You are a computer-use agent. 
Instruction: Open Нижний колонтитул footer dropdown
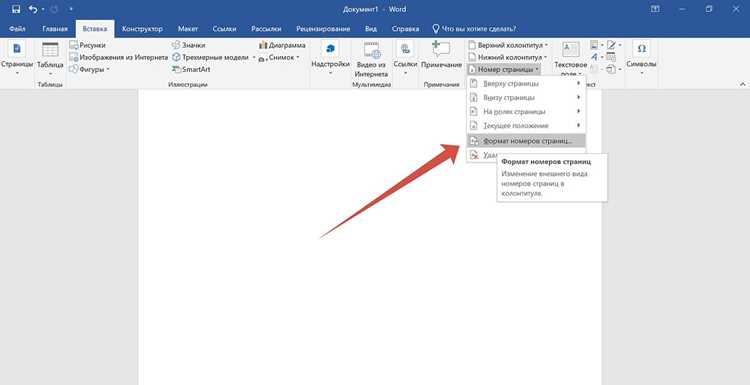pos(508,57)
